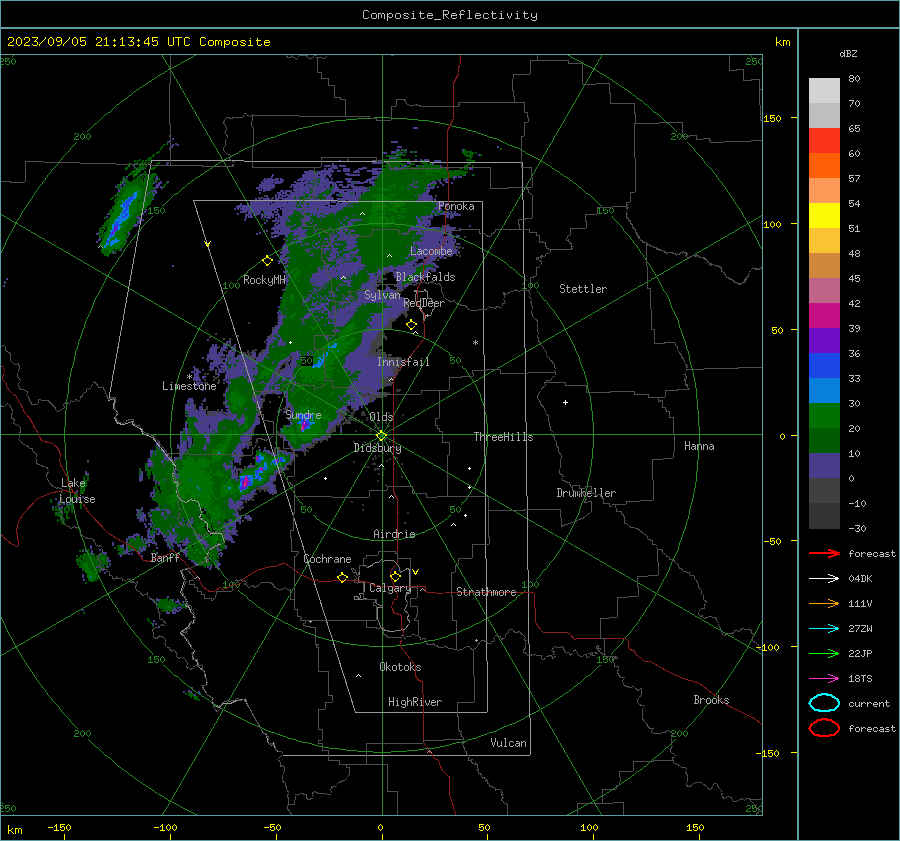Image resolution: width=900 pixels, height=841 pixels.
Task: Click the green 22JP arrow legend icon
Action: pos(824,653)
